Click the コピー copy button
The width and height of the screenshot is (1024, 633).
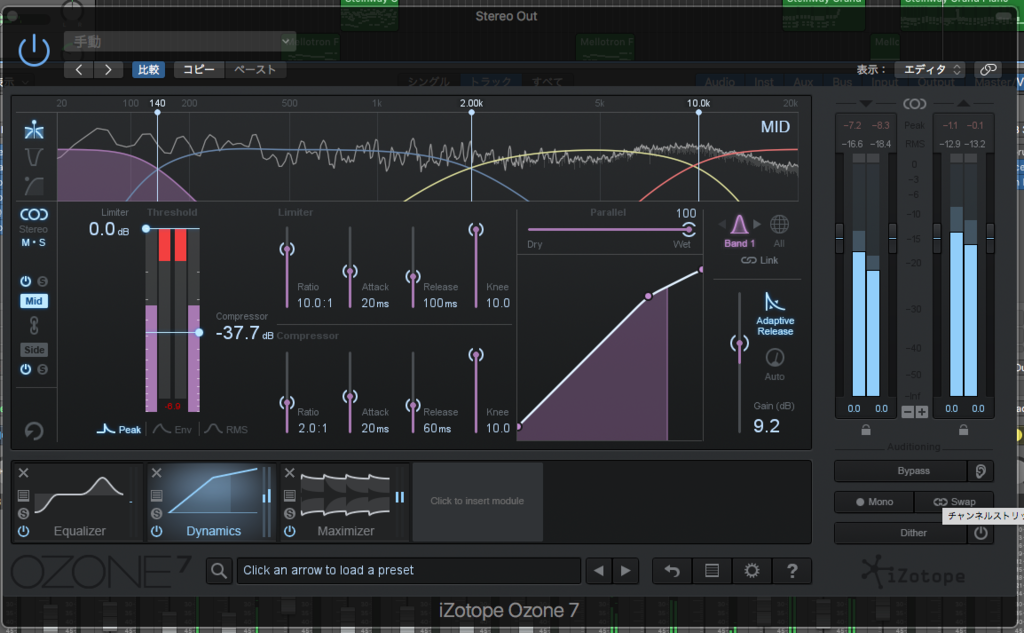click(199, 69)
